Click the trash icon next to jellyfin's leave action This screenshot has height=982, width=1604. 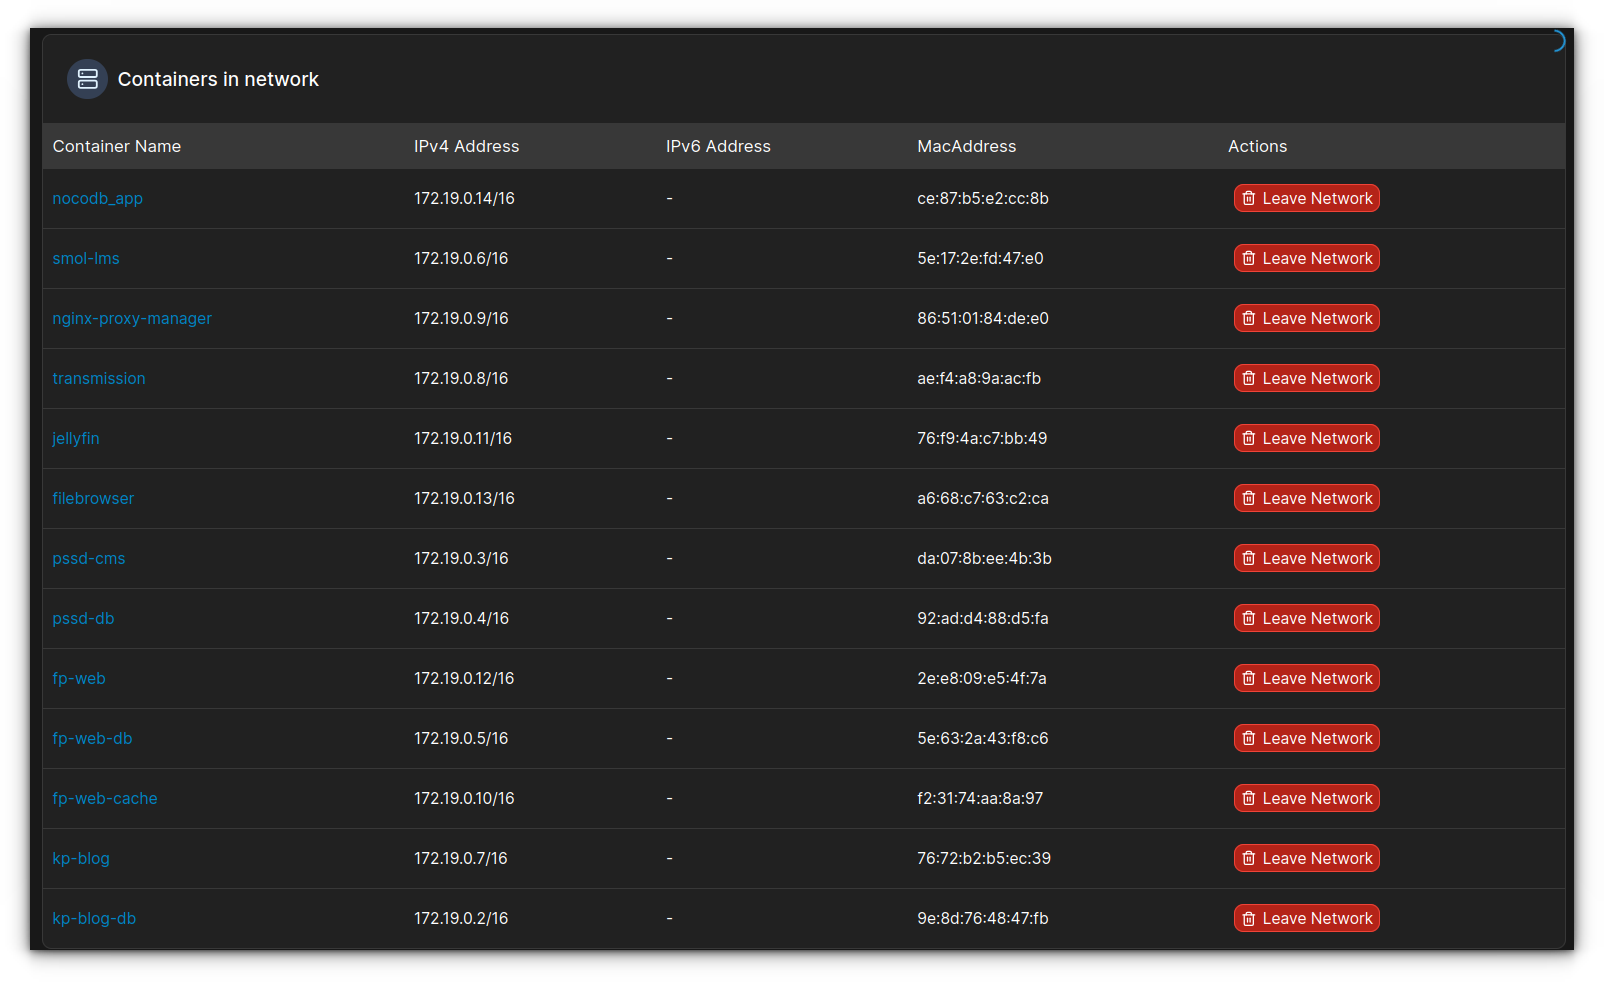(1249, 438)
